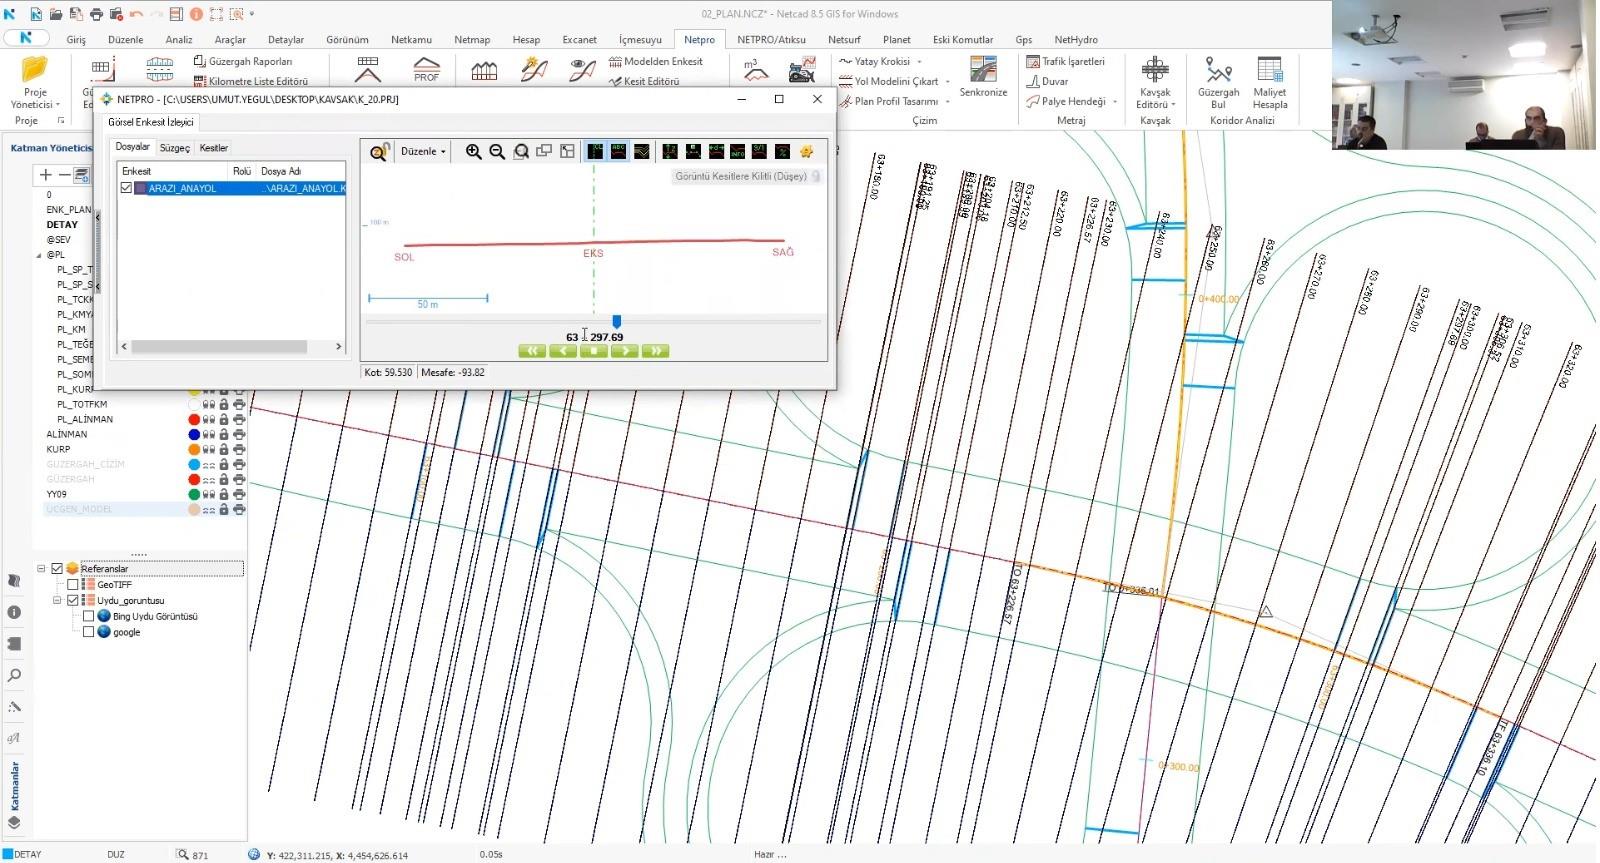Click the KURP layer orange color swatch
The width and height of the screenshot is (1600, 863).
coord(194,449)
